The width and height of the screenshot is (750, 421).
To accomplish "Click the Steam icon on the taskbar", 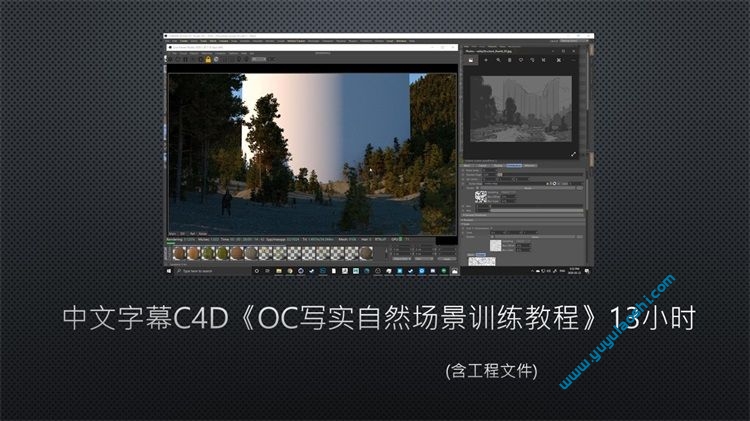I will point(311,271).
